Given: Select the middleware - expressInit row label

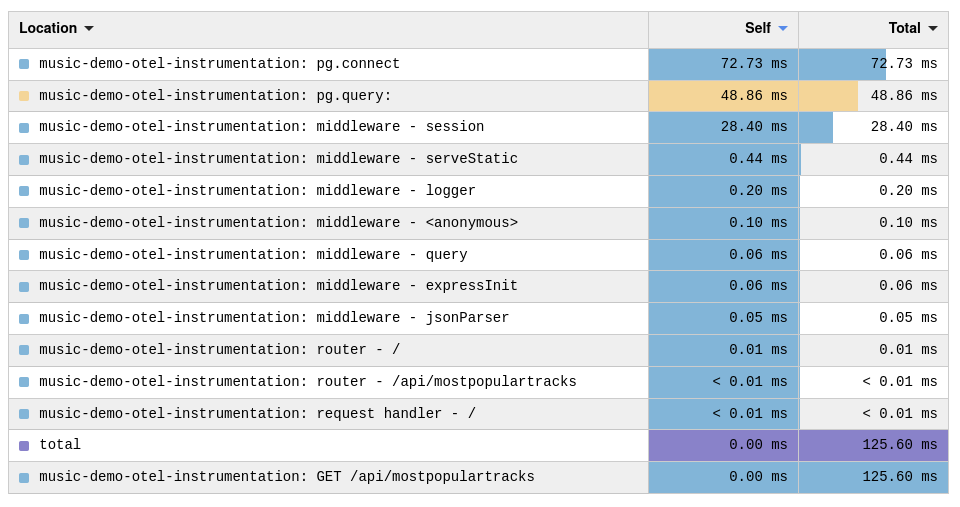Looking at the screenshot, I should [279, 286].
